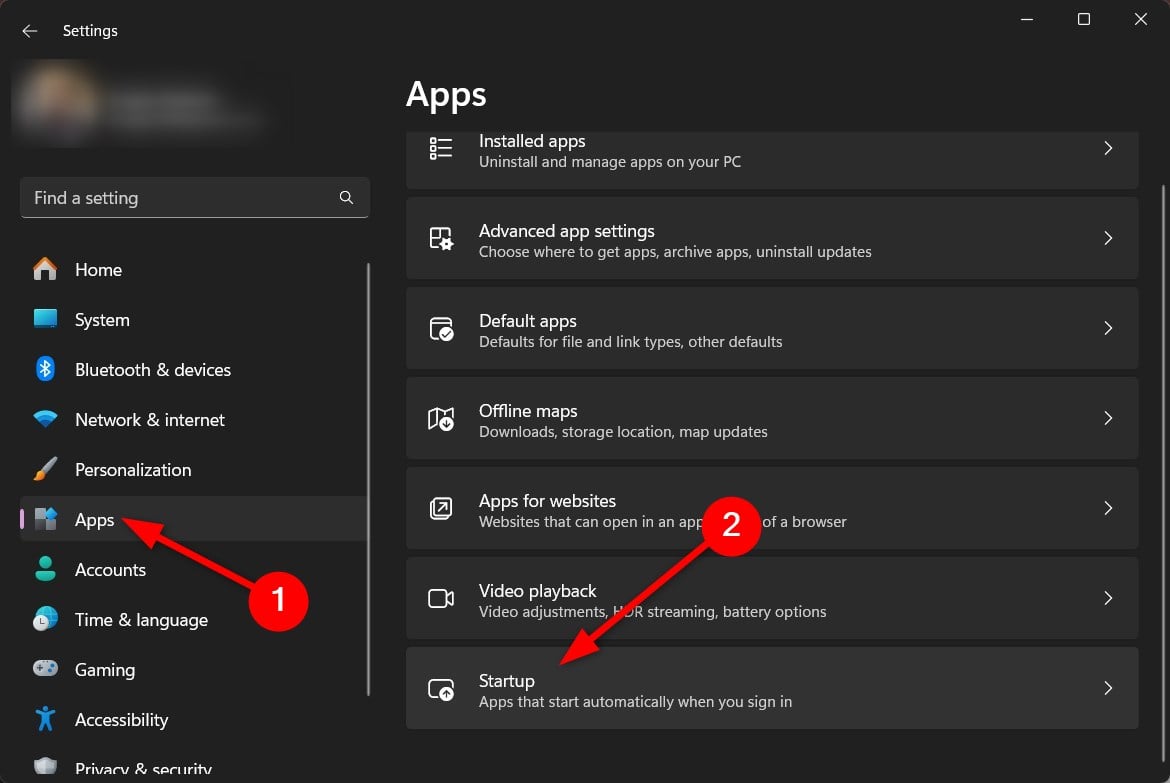This screenshot has width=1170, height=783.
Task: Click the Network wifi icon
Action: pyautogui.click(x=45, y=419)
